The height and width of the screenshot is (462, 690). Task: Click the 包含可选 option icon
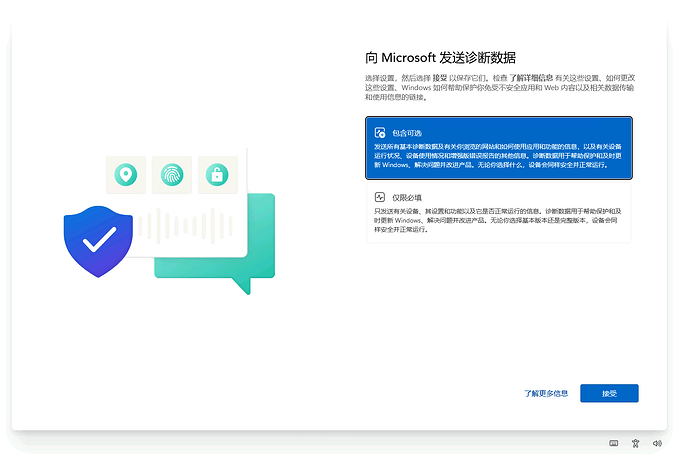(380, 132)
